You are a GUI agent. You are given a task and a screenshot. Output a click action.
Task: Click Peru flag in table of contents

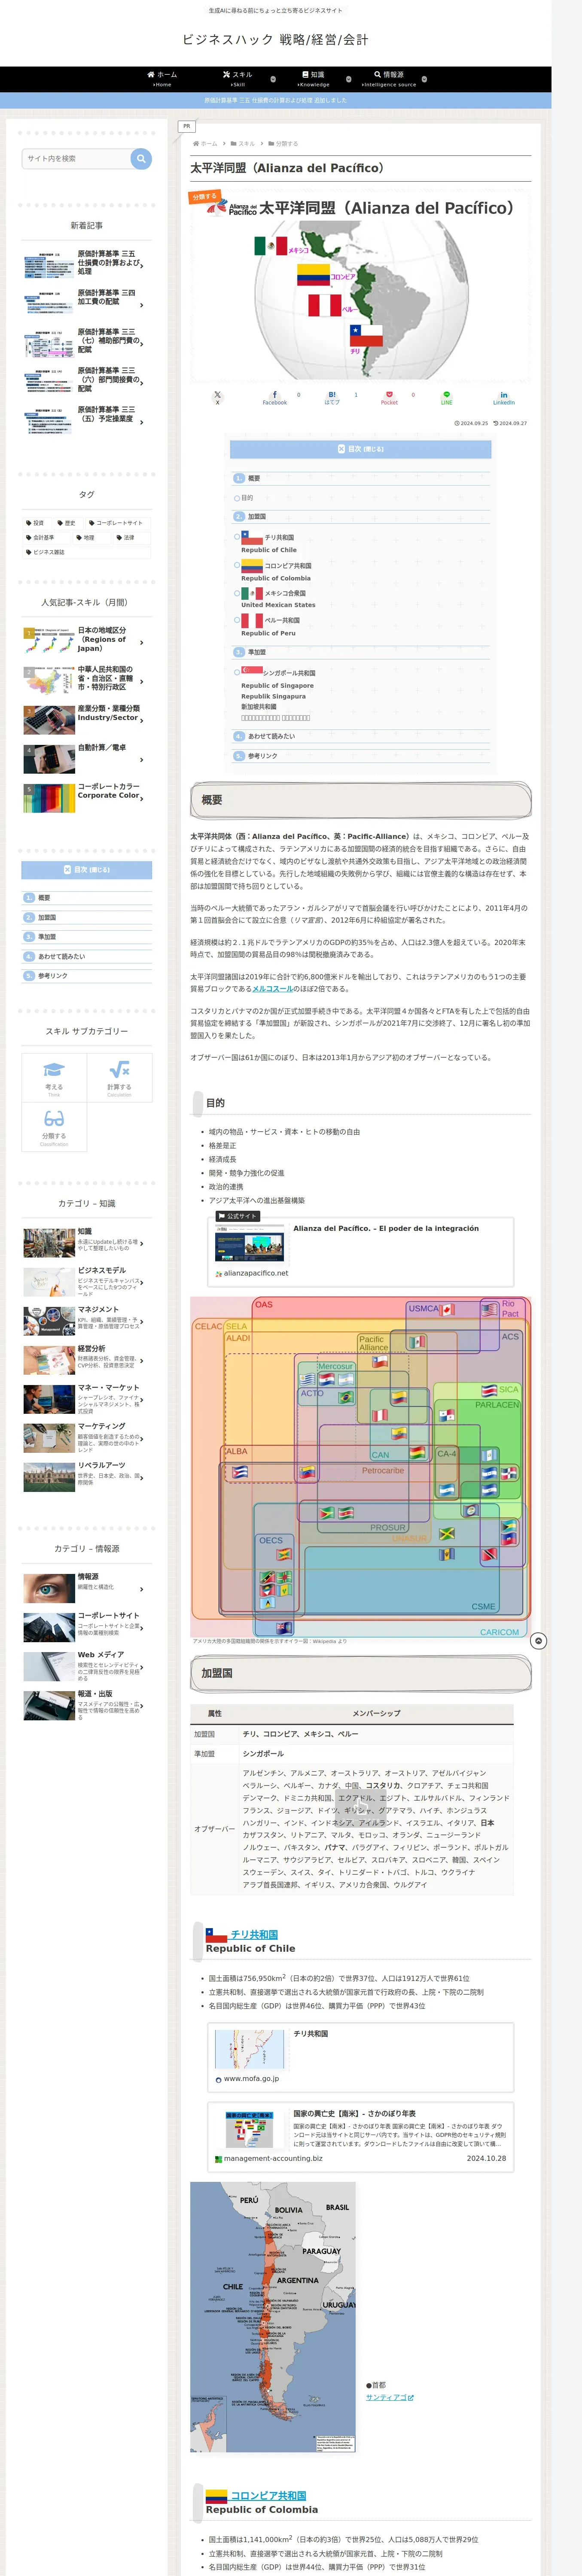[252, 620]
